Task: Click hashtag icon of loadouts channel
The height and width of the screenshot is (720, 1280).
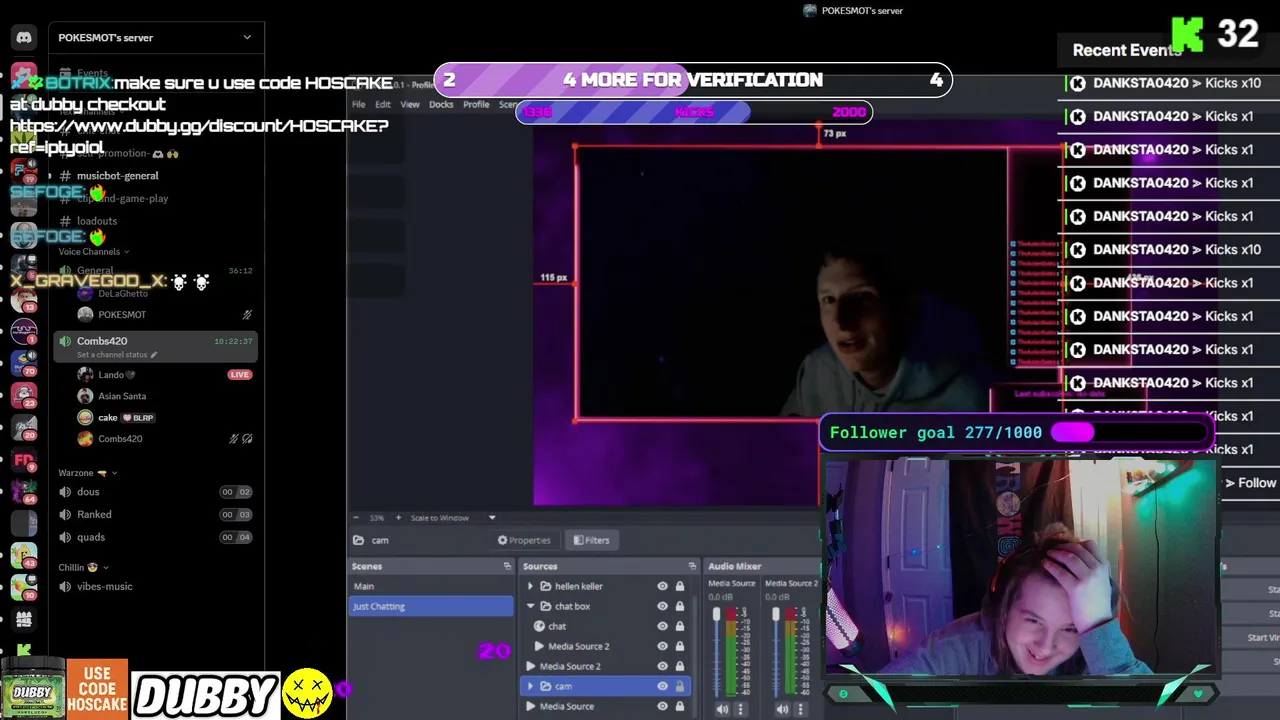Action: click(x=65, y=221)
